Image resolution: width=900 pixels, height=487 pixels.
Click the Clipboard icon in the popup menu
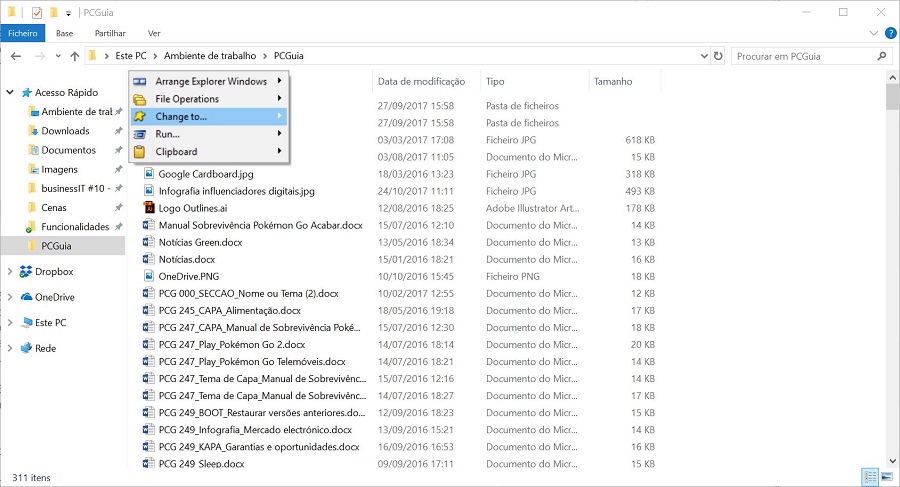[x=141, y=152]
